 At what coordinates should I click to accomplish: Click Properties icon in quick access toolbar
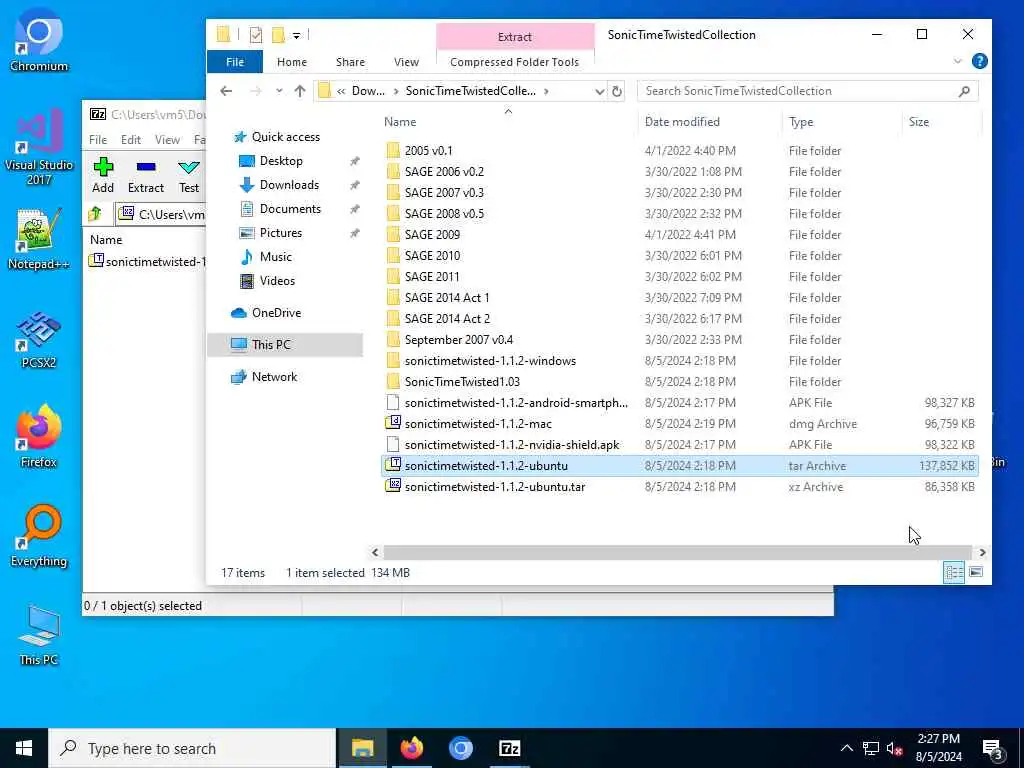pos(256,35)
